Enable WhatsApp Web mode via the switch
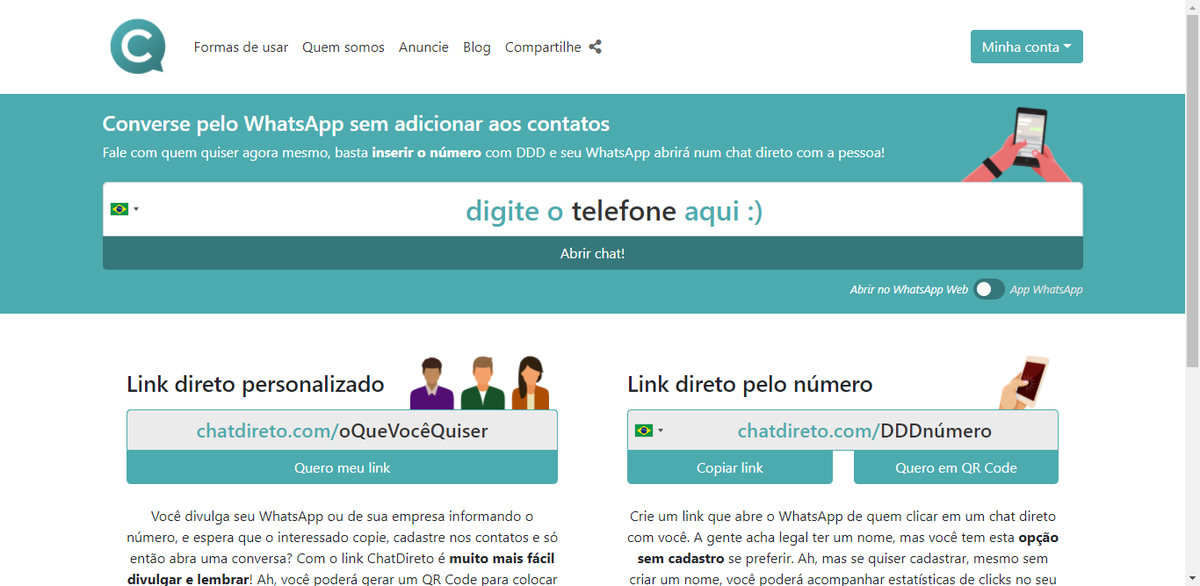This screenshot has width=1200, height=586. pyautogui.click(x=988, y=288)
